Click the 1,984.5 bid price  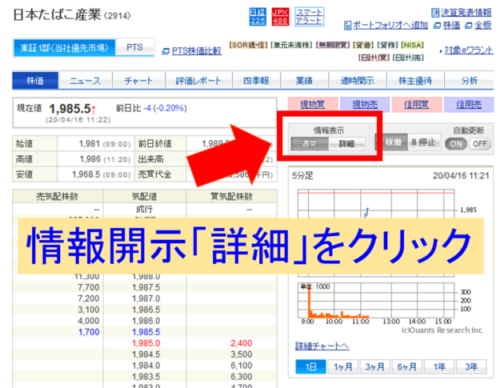[146, 354]
